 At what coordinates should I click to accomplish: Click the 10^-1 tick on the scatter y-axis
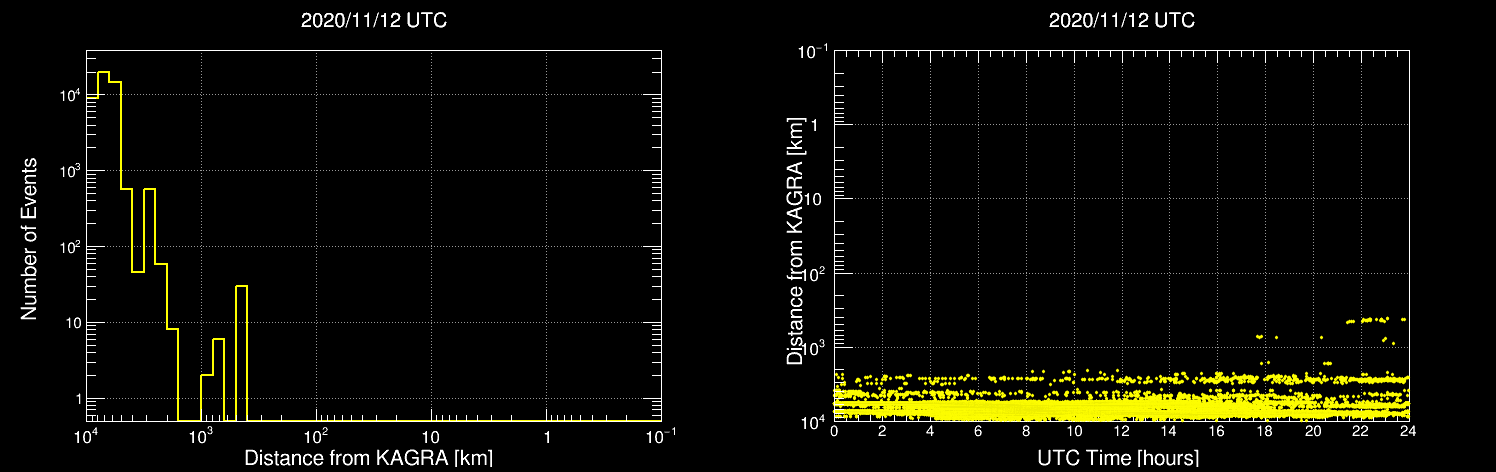click(811, 51)
